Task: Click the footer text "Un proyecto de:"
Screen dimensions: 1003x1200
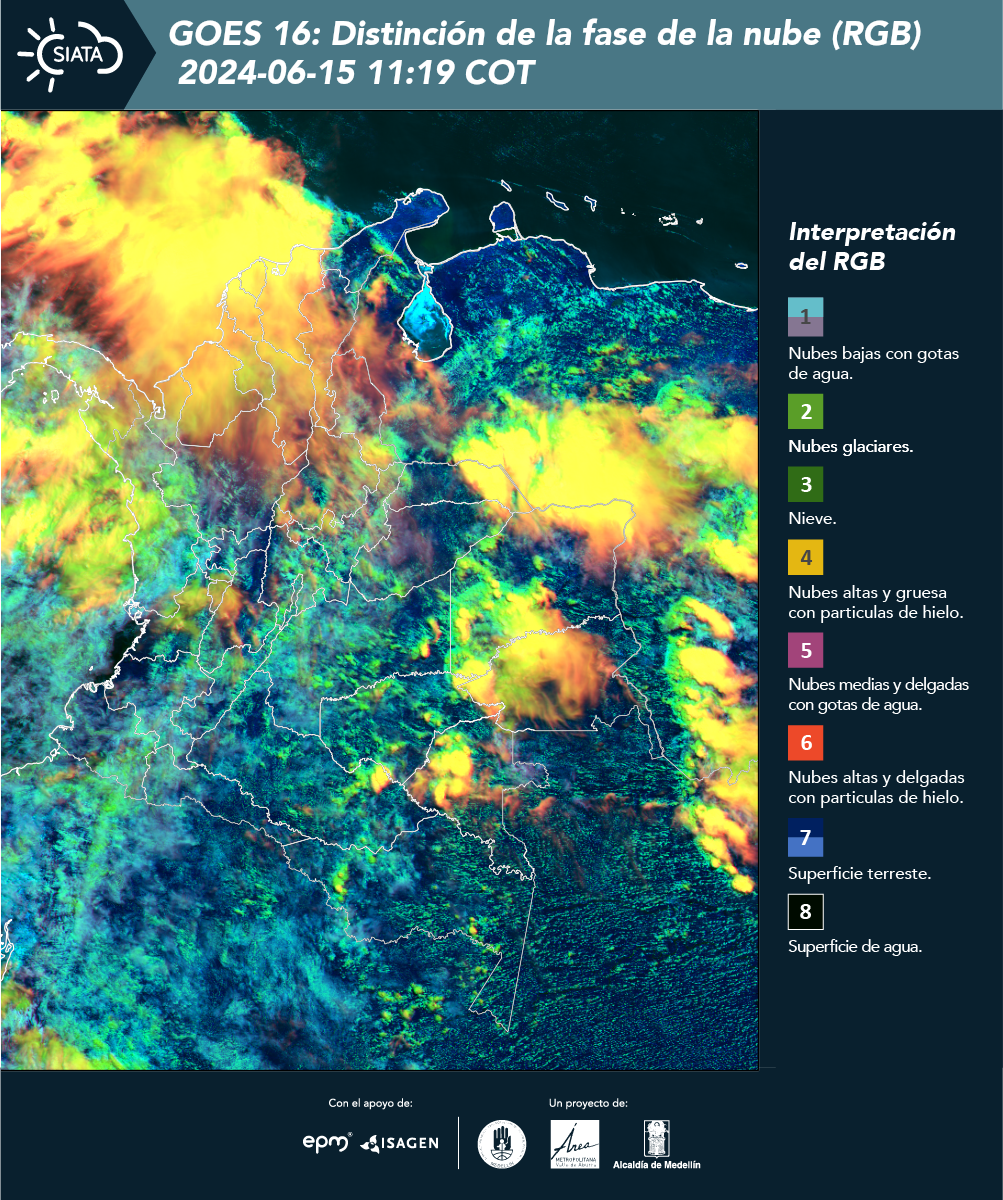Action: [x=588, y=1103]
